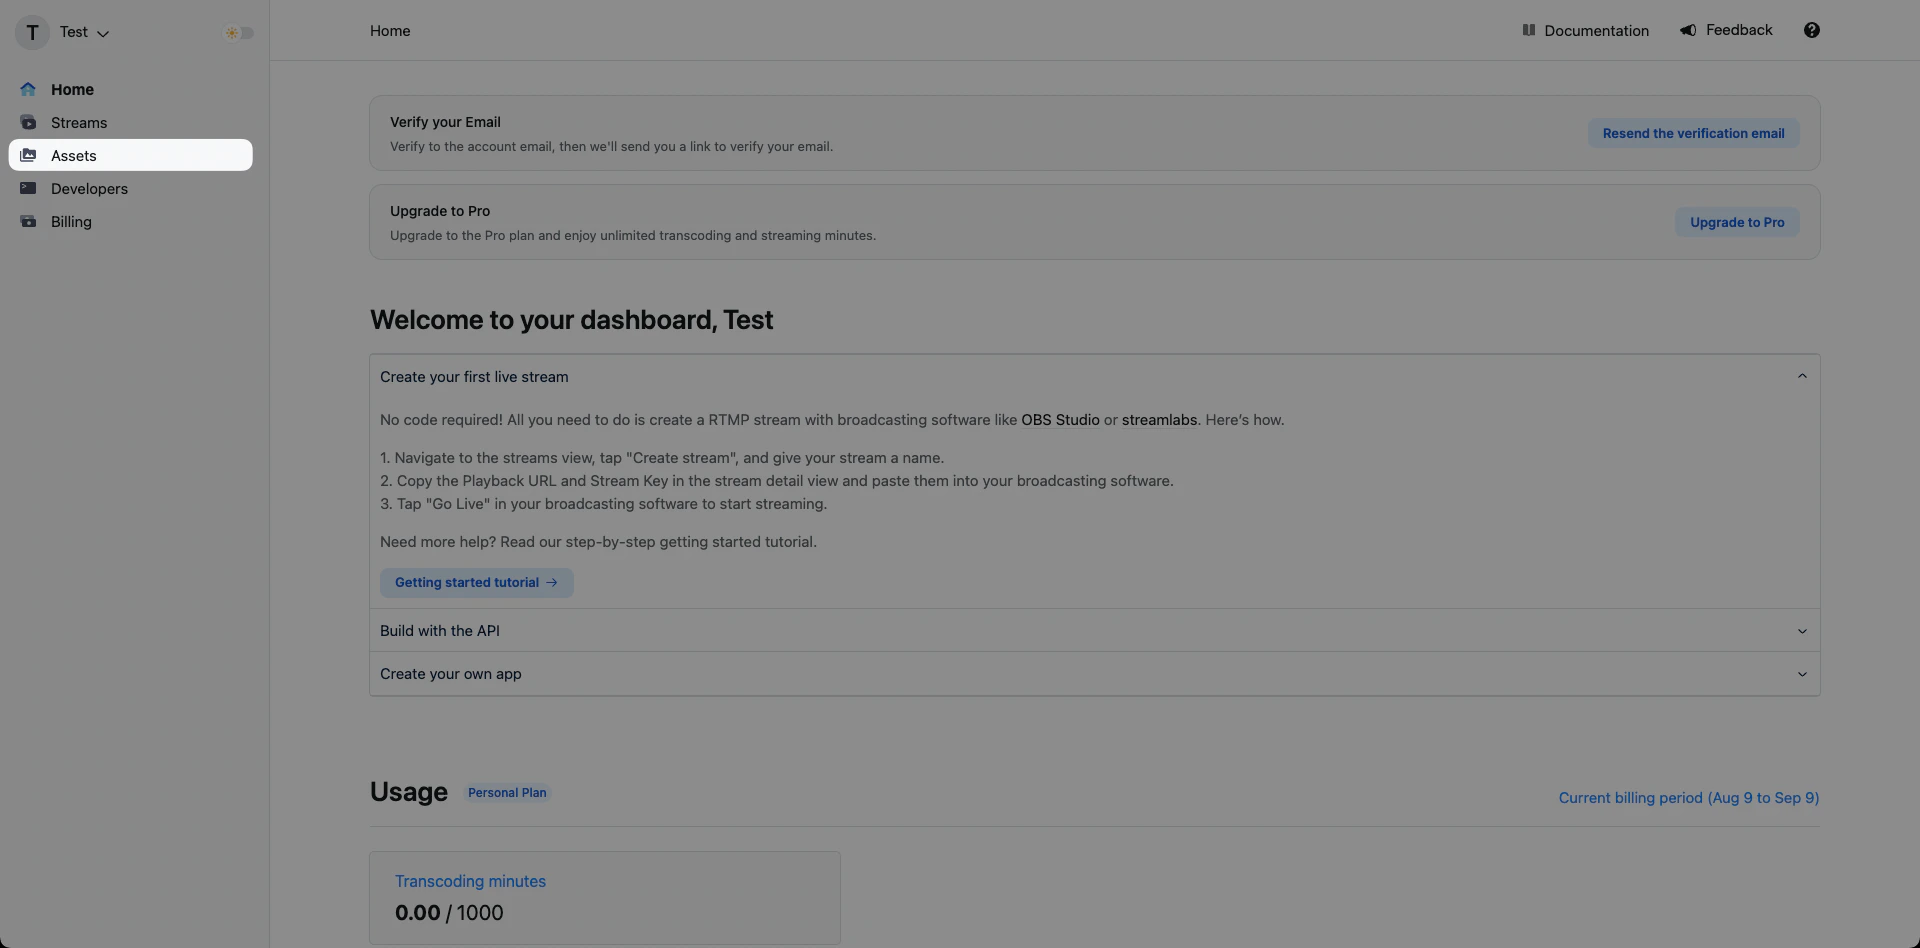Select the Feedback megaphone icon
Screen dimensions: 1920x948
1689,30
